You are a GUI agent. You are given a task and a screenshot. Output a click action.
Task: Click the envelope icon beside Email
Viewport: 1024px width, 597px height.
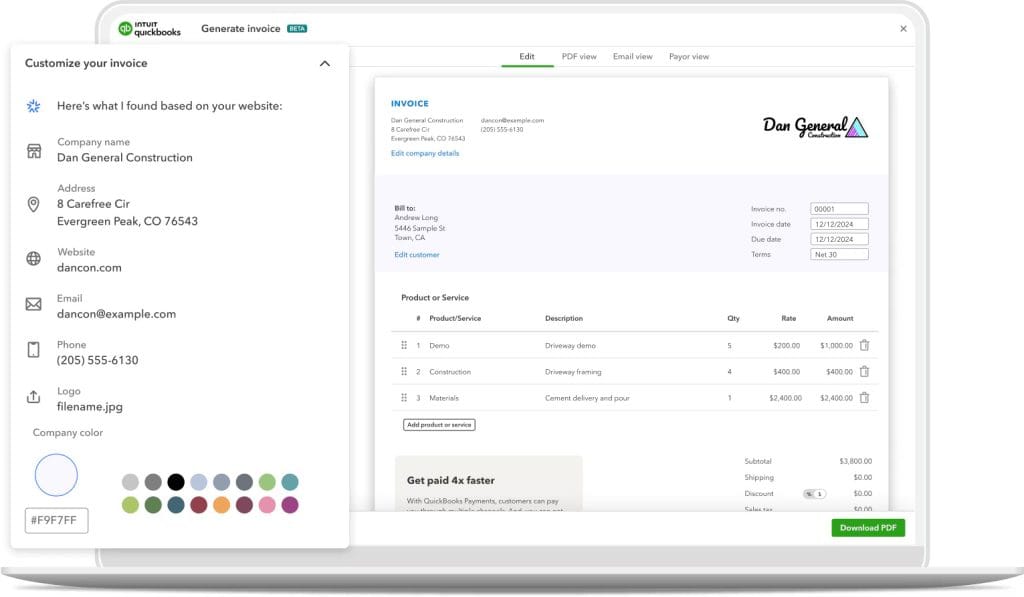[x=33, y=305]
